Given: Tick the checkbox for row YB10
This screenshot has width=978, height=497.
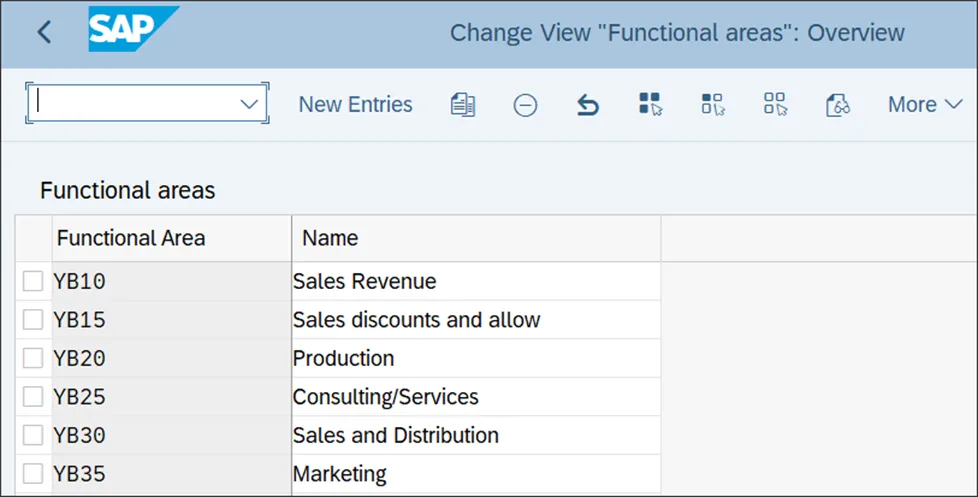Looking at the screenshot, I should point(33,282).
